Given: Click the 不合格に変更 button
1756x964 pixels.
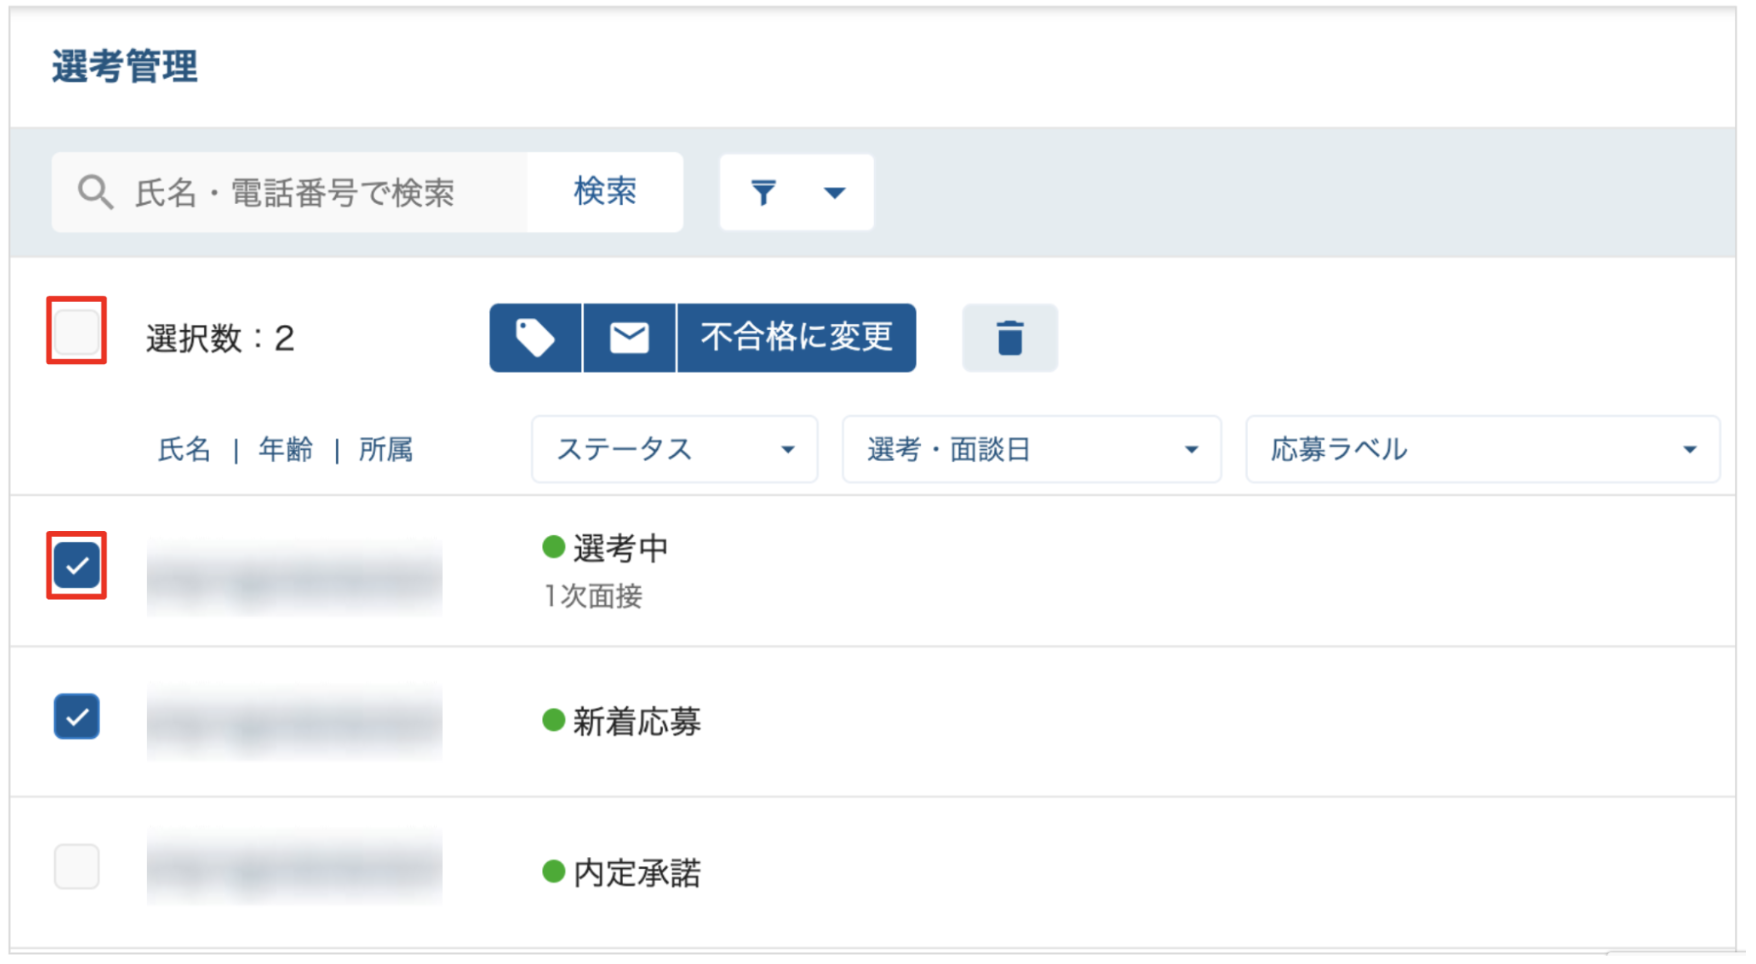Looking at the screenshot, I should click(797, 338).
